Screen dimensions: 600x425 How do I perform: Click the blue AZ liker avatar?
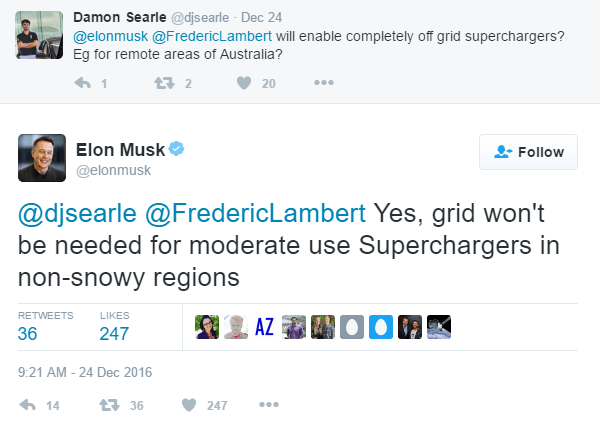click(x=264, y=327)
